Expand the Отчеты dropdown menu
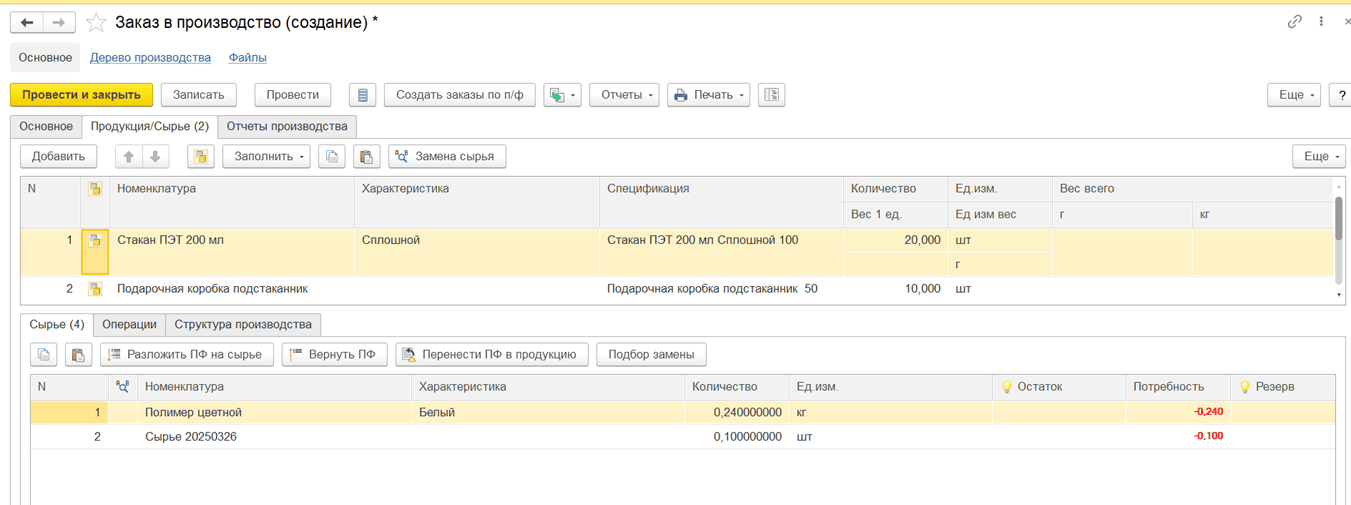Screen dimensions: 1351x505 pos(623,95)
